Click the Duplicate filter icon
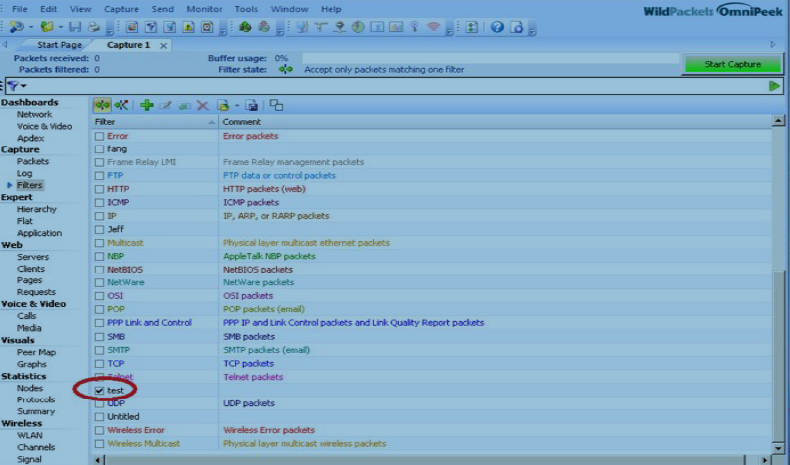The height and width of the screenshot is (465, 790). click(184, 105)
